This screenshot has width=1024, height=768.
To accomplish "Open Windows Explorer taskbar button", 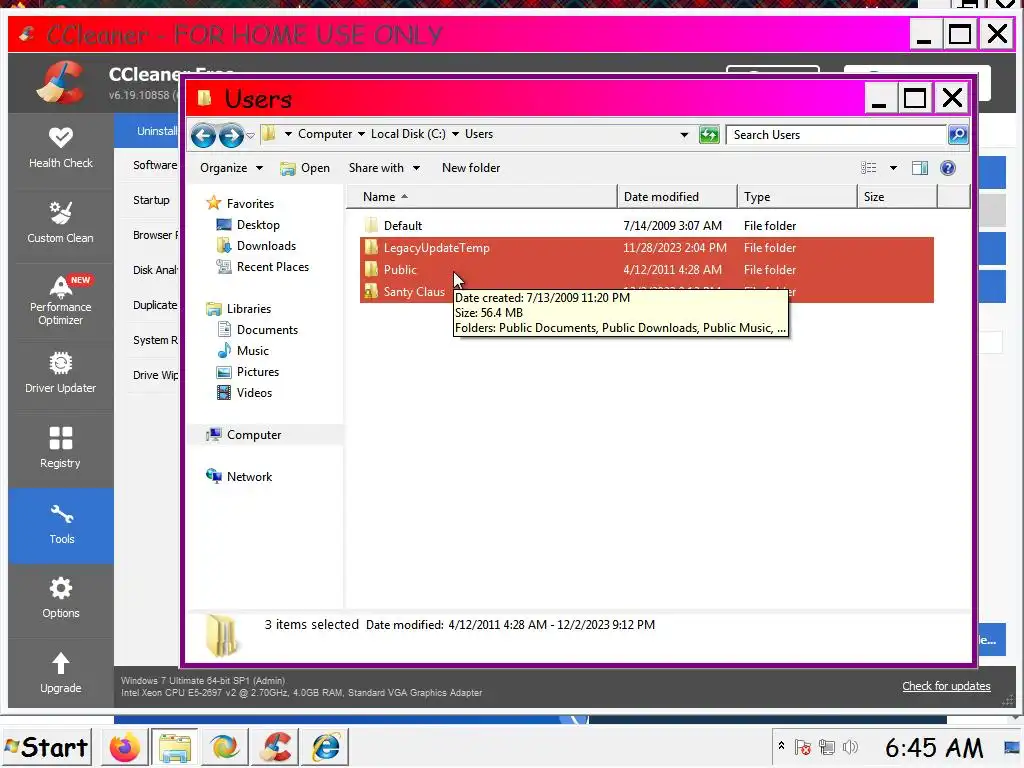I will pyautogui.click(x=175, y=747).
